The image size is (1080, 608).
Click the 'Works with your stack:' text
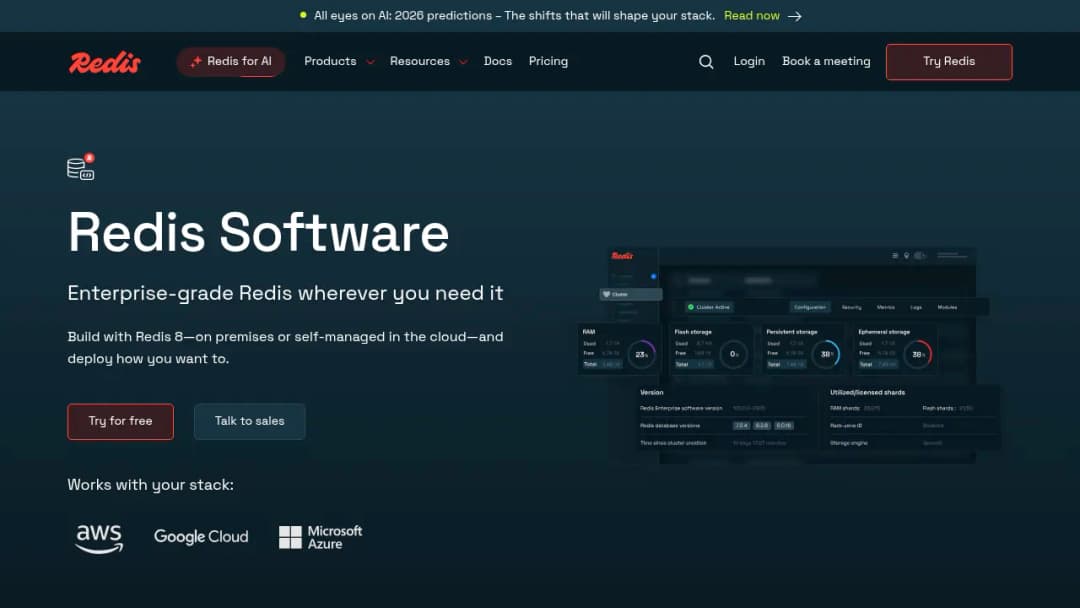150,485
